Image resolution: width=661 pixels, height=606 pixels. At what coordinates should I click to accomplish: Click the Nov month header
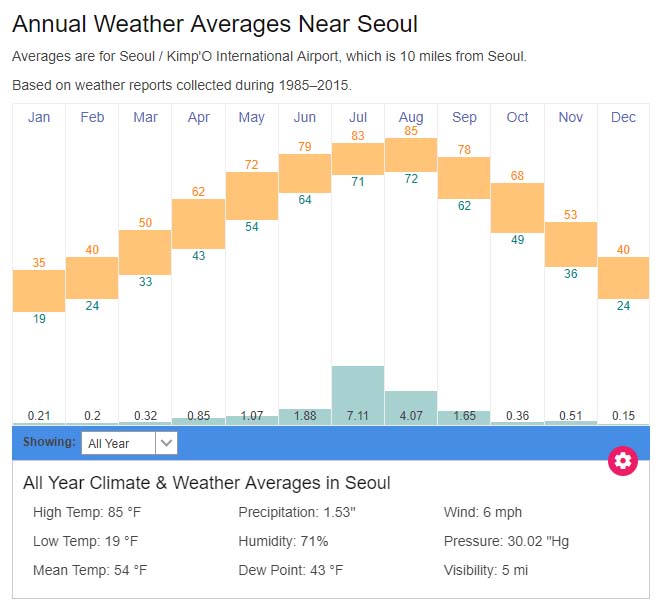pos(570,118)
